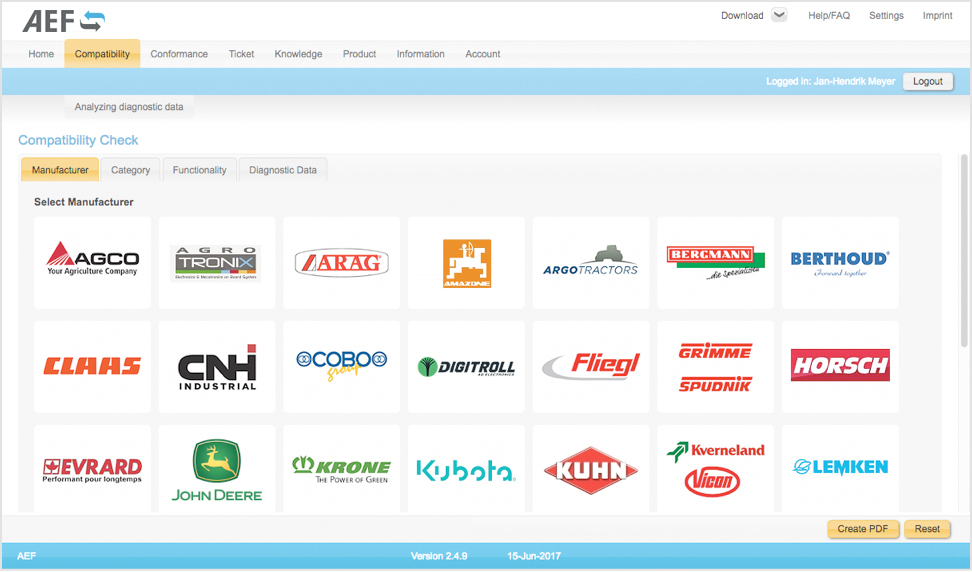Go to the Conformance menu
Image resolution: width=972 pixels, height=572 pixels.
[179, 54]
